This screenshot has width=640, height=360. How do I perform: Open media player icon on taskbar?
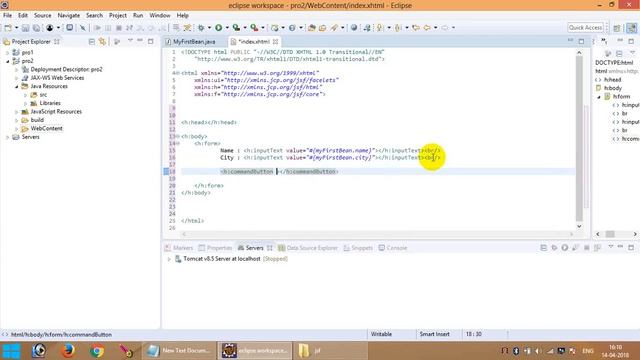39,351
